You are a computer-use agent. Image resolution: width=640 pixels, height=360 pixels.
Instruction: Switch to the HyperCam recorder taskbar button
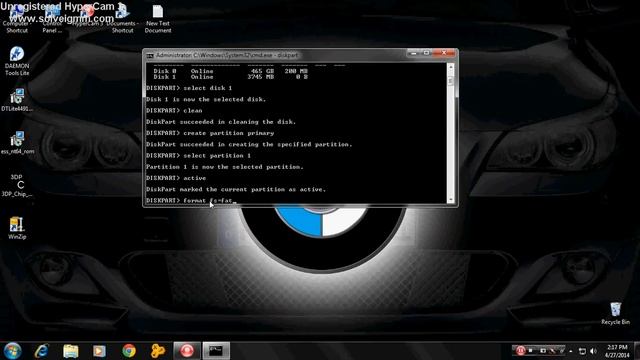187,351
